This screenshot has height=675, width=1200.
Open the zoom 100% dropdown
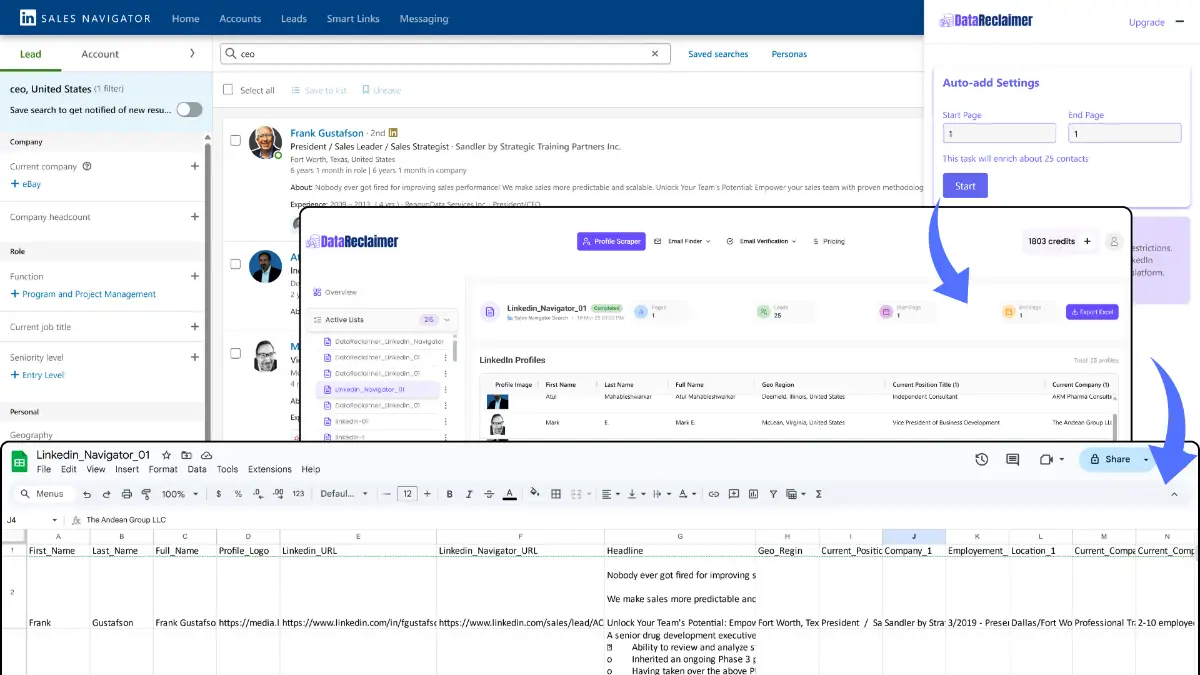pos(180,494)
